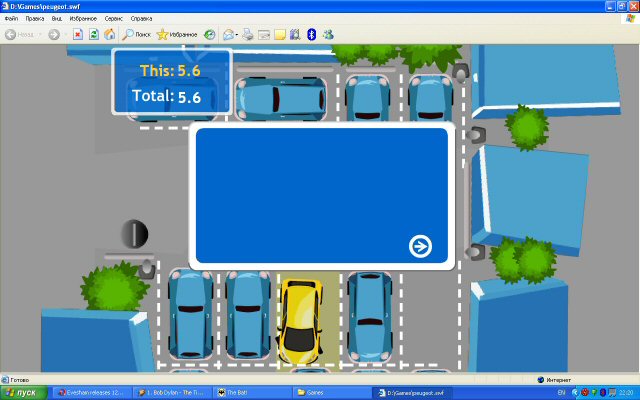Switch to The Bat! taskbar button
The width and height of the screenshot is (640, 400).
click(x=253, y=393)
